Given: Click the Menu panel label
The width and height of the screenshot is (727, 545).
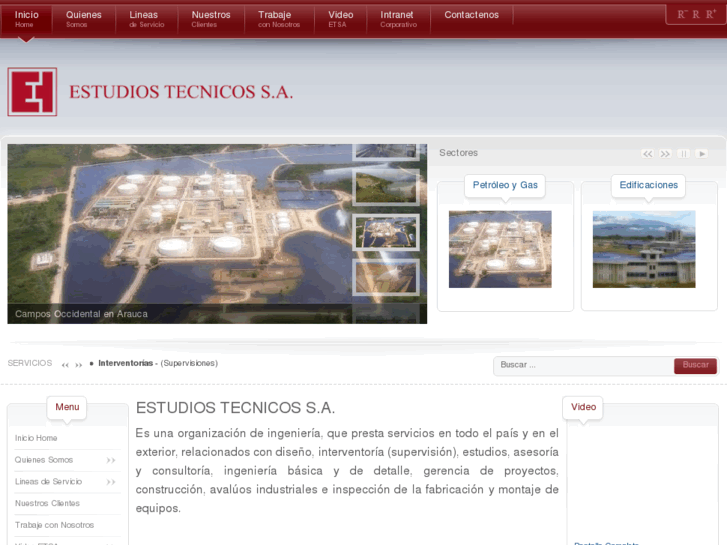Looking at the screenshot, I should 67,407.
